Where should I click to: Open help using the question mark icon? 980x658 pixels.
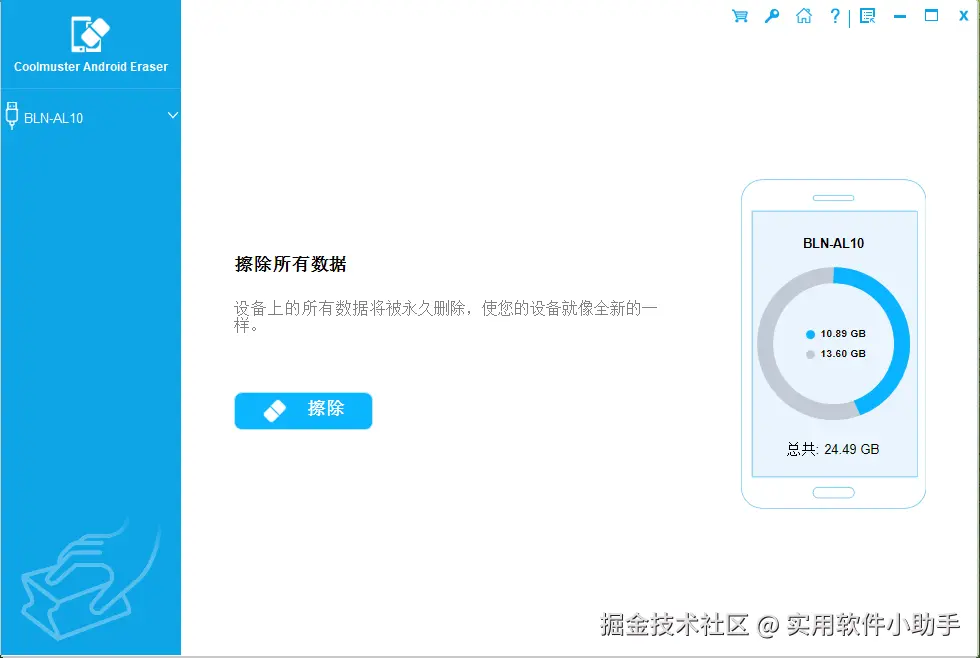(835, 16)
